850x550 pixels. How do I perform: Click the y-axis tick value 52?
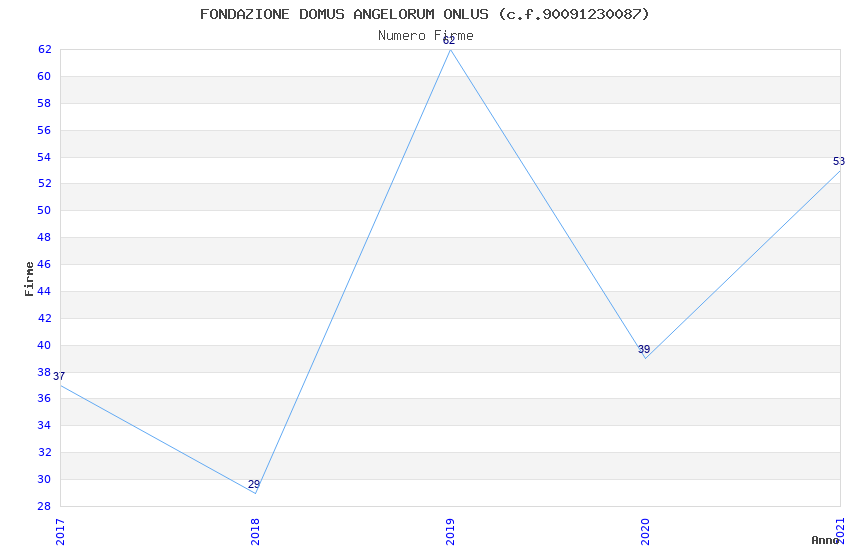(44, 183)
